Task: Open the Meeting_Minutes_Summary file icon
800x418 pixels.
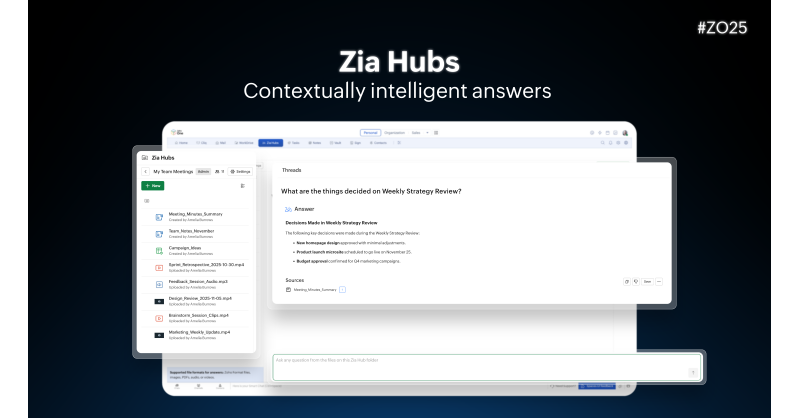Action: (159, 217)
